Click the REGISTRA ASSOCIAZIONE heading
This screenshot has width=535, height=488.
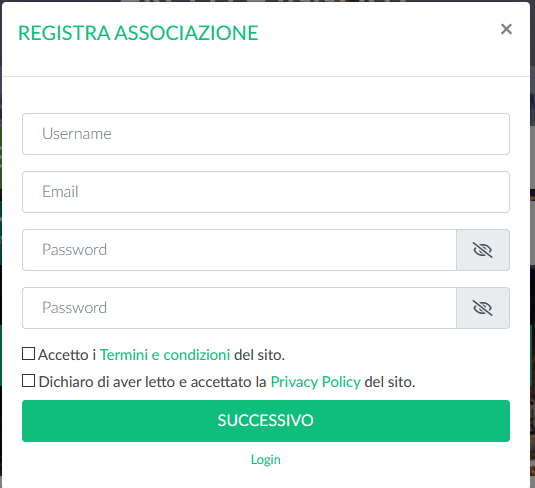coord(138,33)
